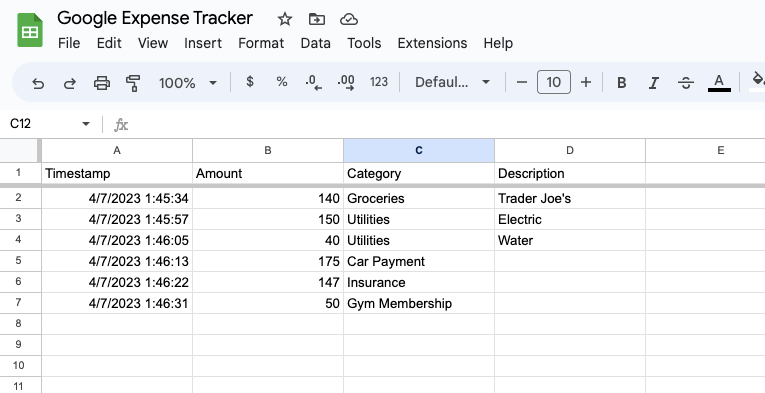Select row 8 header
The image size is (765, 393).
click(x=19, y=324)
